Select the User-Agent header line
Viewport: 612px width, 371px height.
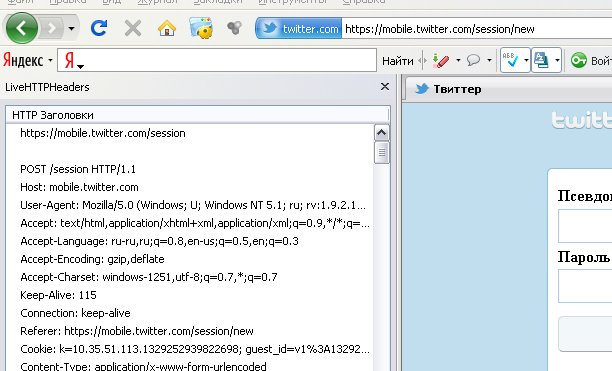[x=193, y=205]
